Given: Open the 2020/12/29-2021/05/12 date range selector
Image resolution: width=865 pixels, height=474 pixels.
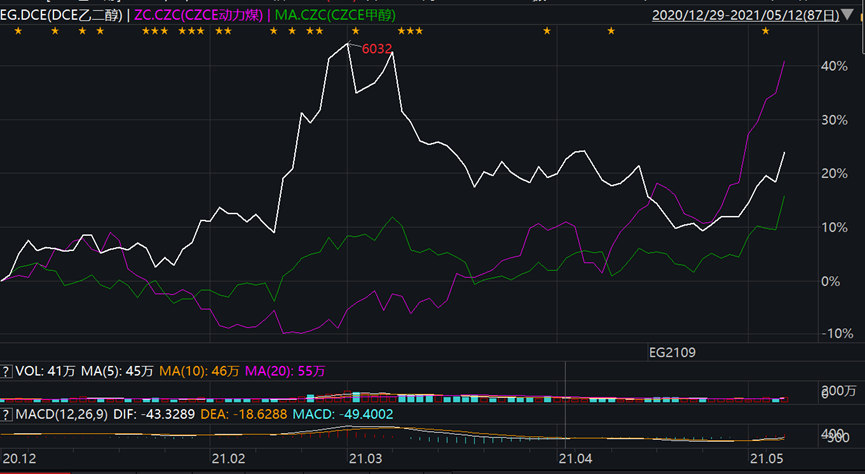Looking at the screenshot, I should click(745, 15).
